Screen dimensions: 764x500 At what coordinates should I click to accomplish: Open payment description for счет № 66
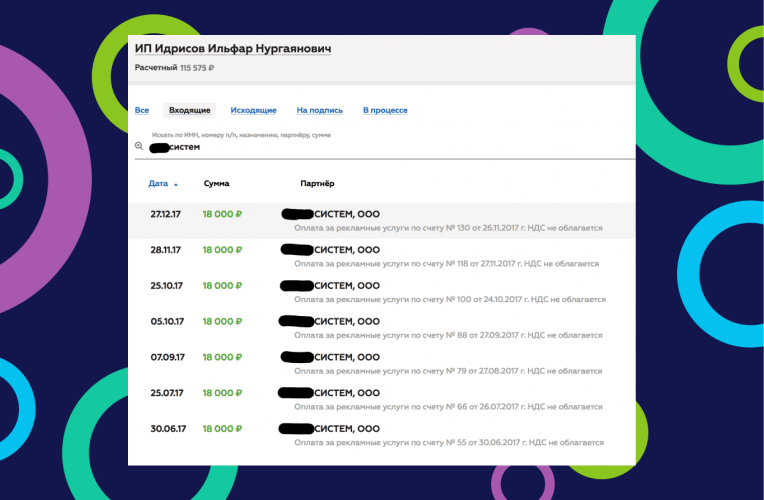448,406
